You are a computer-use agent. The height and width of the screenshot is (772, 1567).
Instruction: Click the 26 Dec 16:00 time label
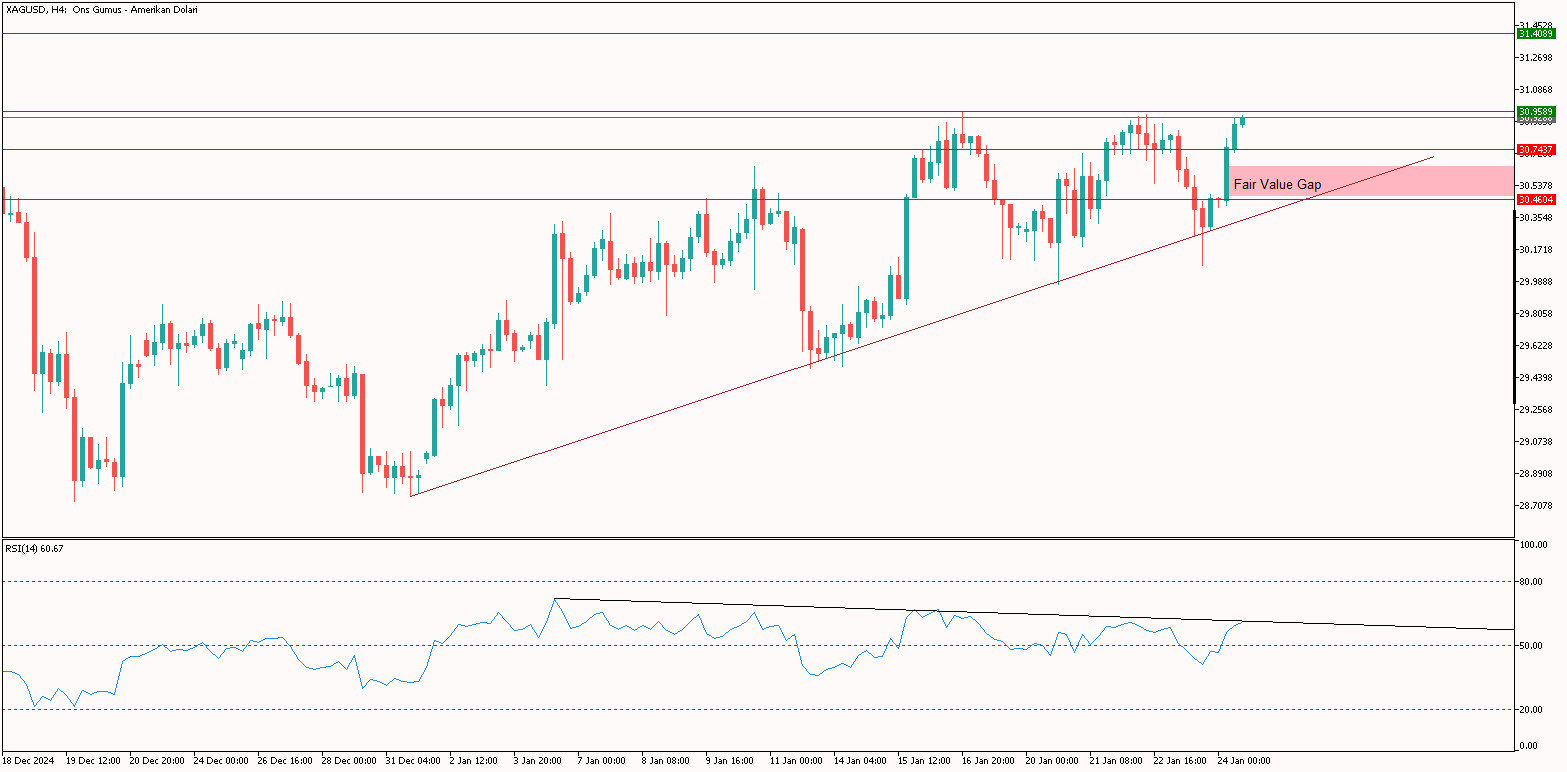(286, 760)
